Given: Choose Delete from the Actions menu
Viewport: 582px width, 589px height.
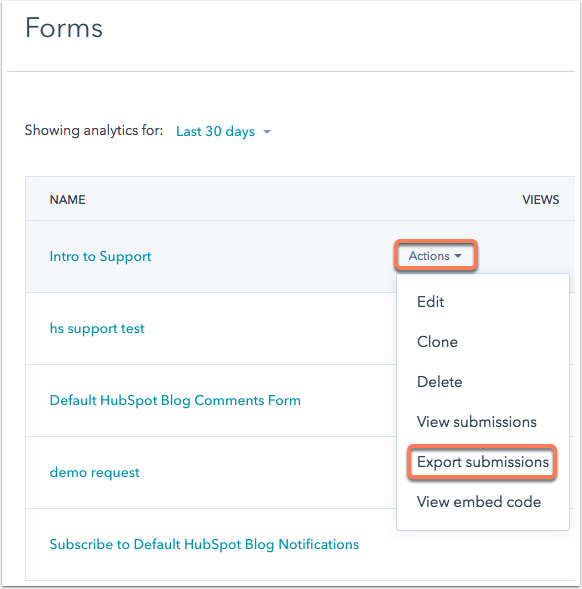Looking at the screenshot, I should (x=440, y=382).
